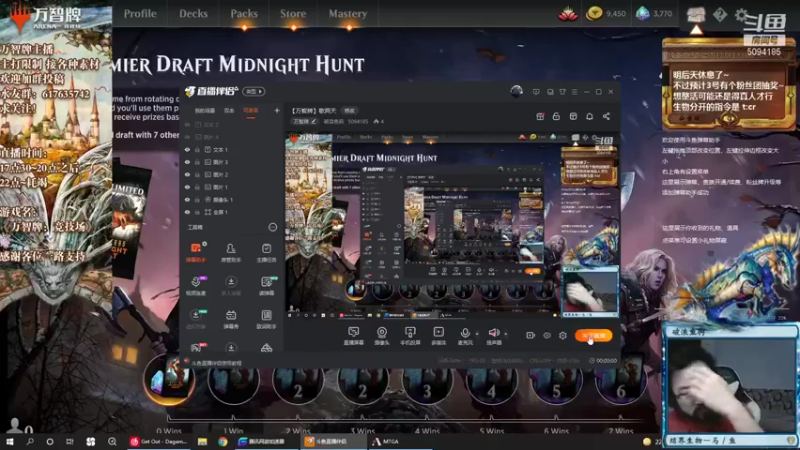Open stream settings gear beside start button
Image resolution: width=800 pixels, height=450 pixels.
coord(563,335)
